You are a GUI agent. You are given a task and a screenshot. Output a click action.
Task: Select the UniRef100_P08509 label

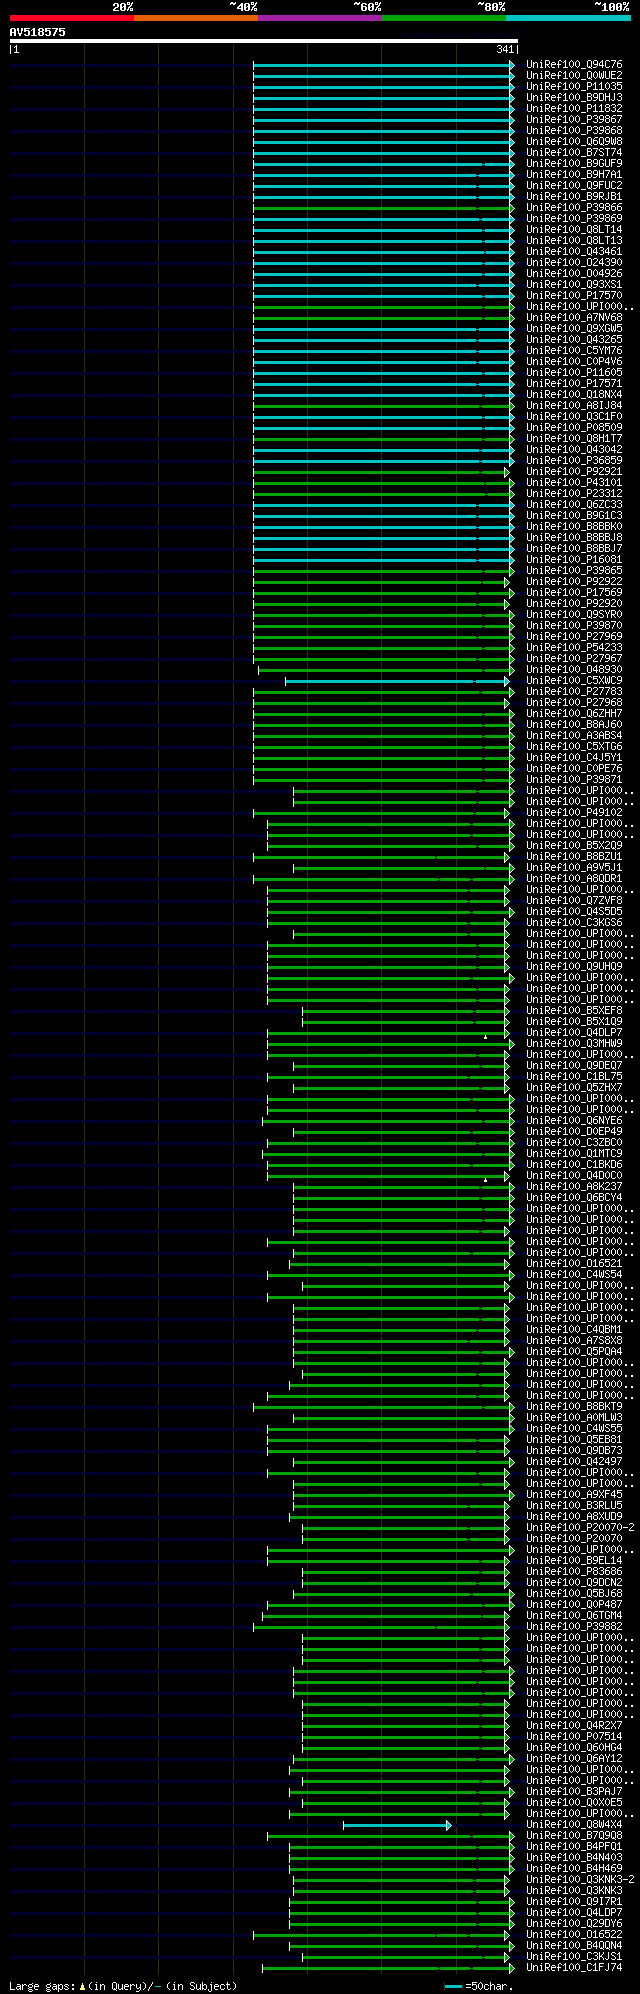click(574, 428)
